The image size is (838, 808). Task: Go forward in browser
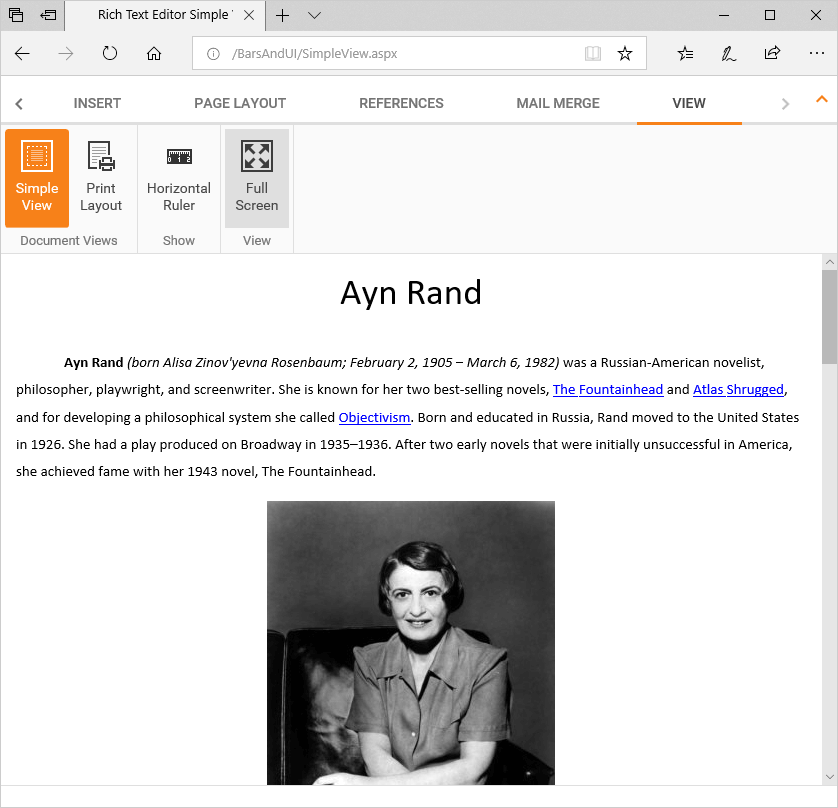[x=66, y=53]
